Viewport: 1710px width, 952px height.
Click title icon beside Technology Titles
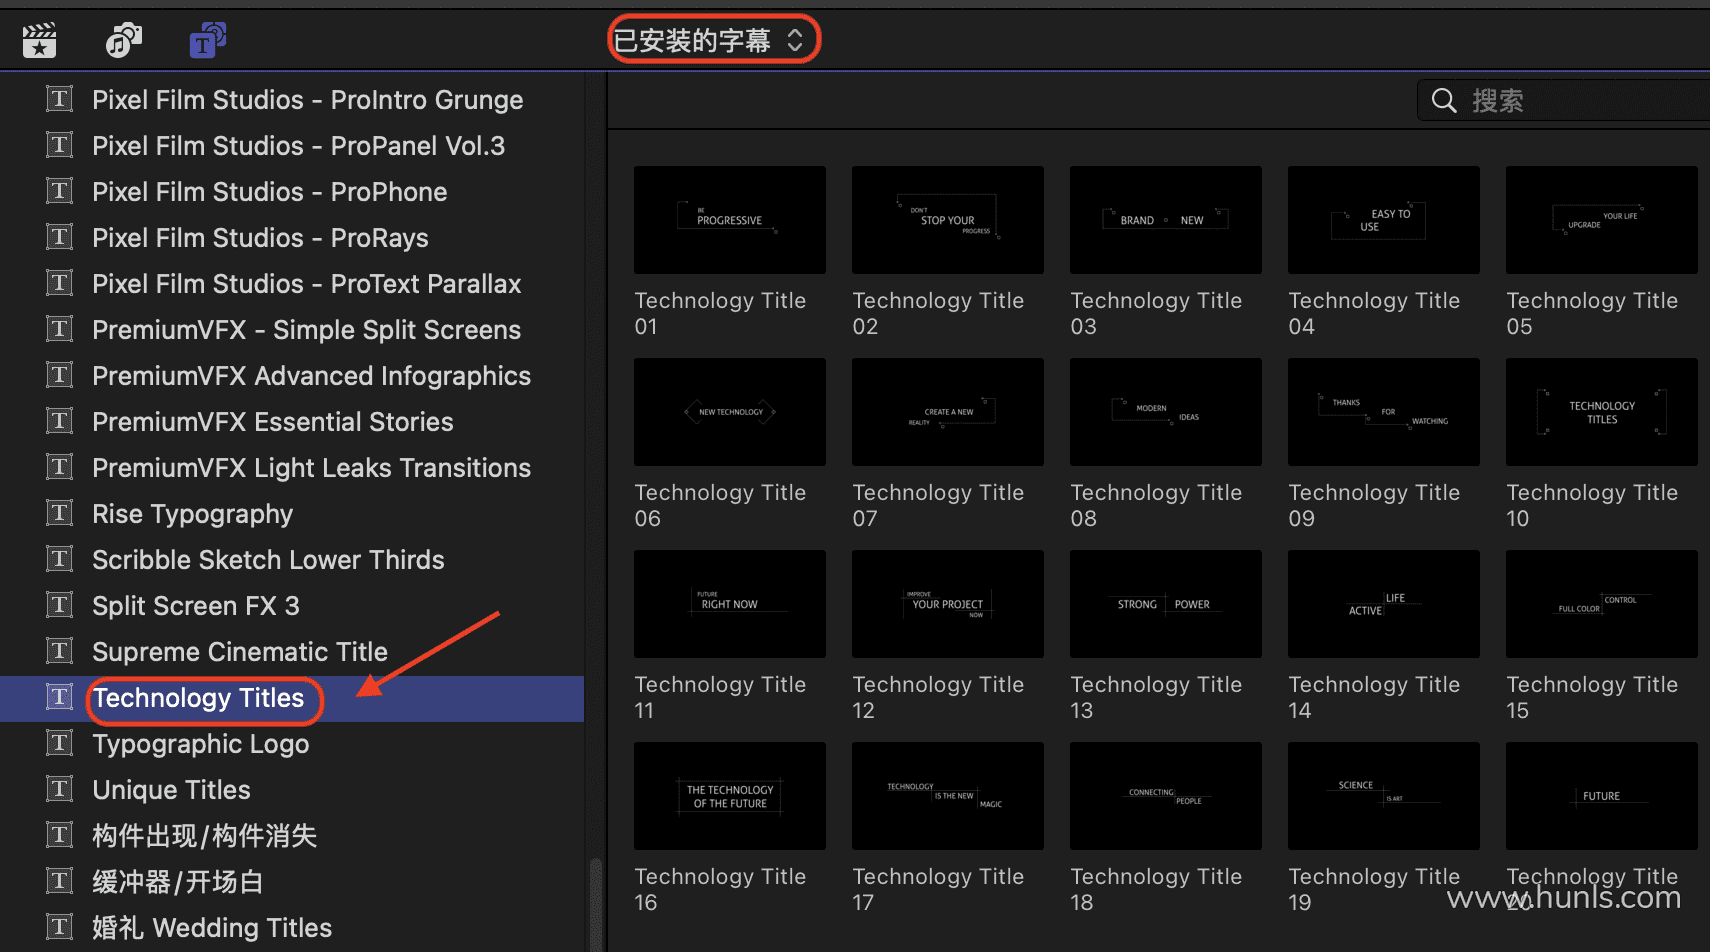pyautogui.click(x=60, y=697)
